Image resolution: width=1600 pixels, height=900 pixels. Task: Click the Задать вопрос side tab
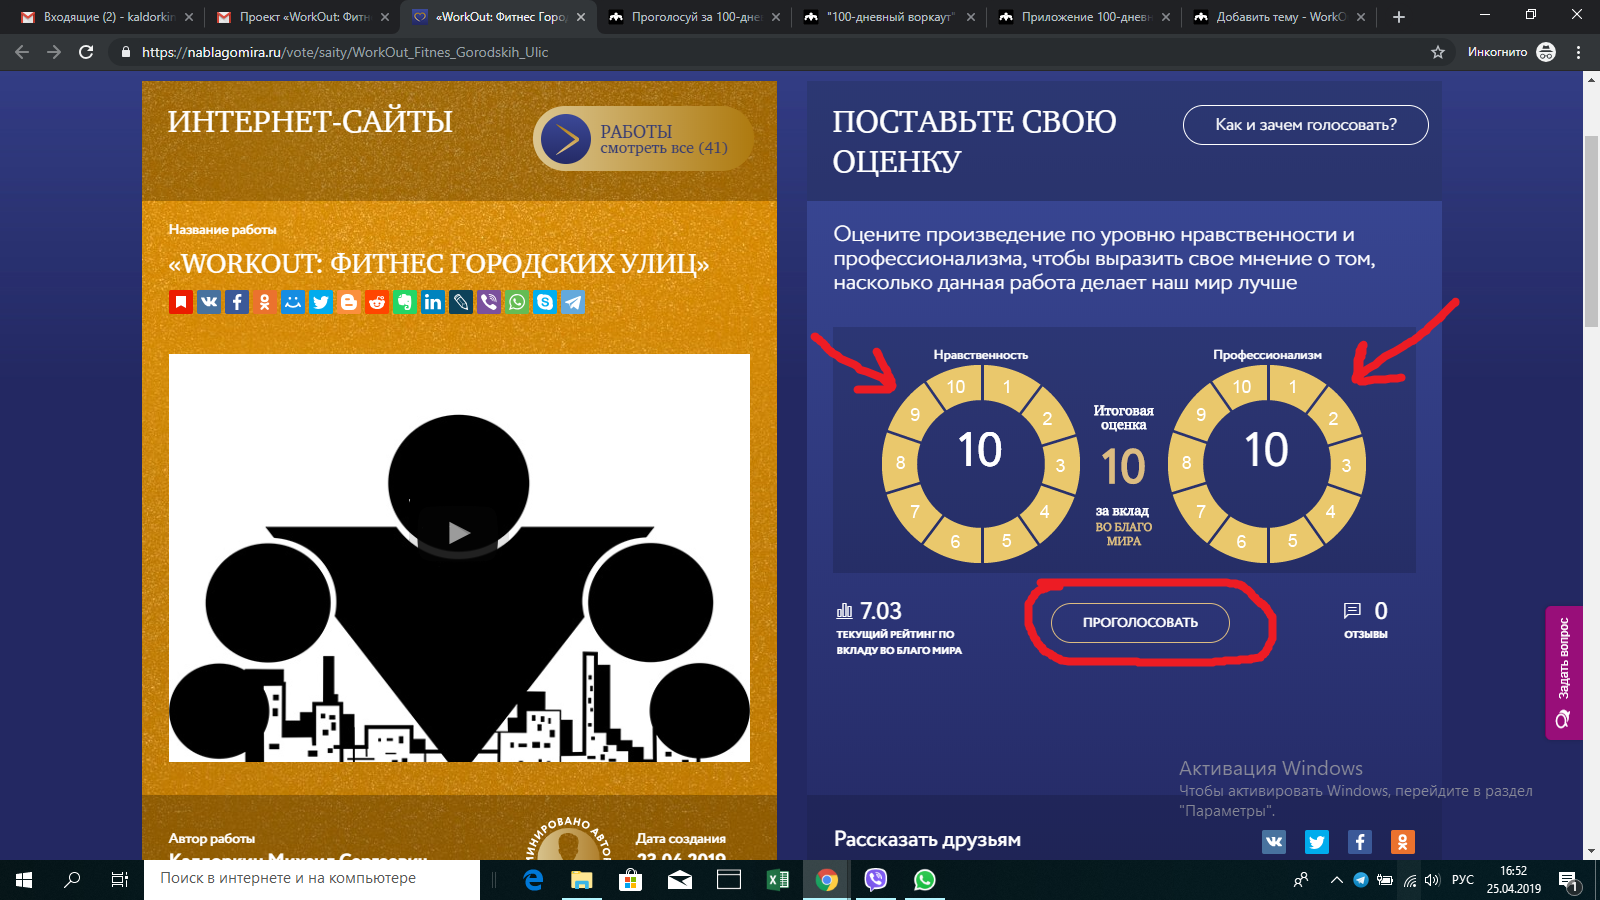1564,672
